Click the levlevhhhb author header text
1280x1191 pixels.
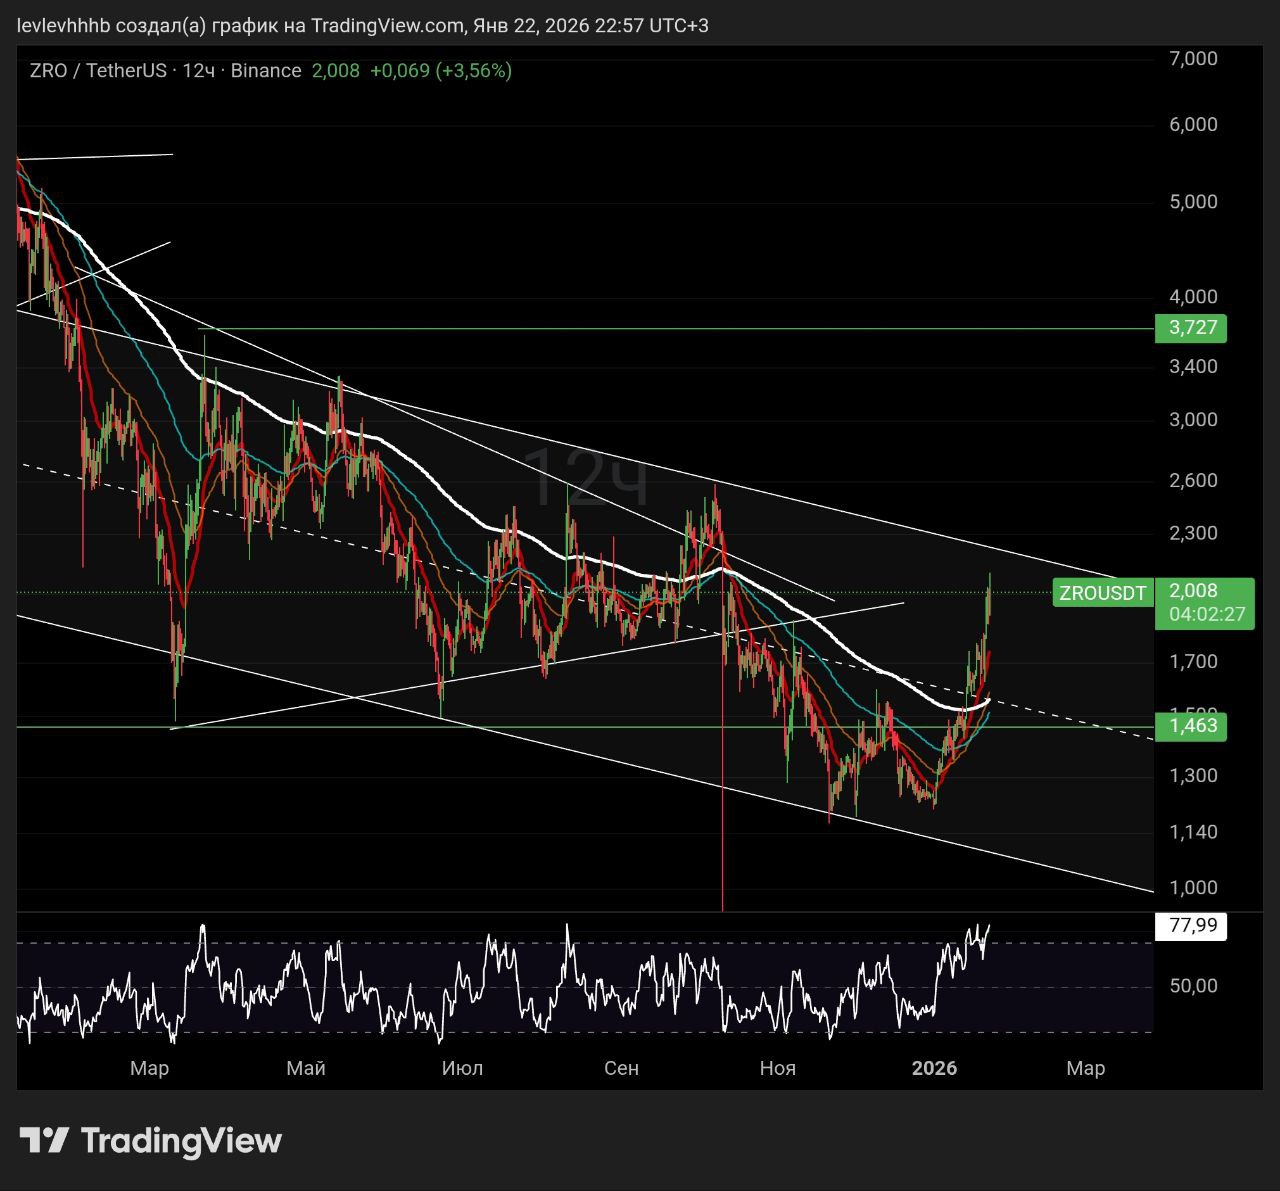click(62, 25)
